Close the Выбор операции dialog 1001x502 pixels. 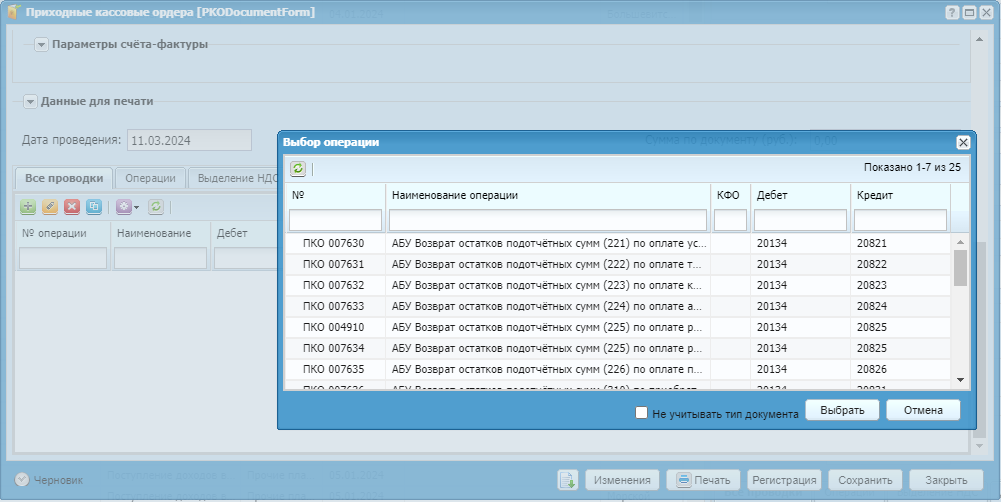963,143
